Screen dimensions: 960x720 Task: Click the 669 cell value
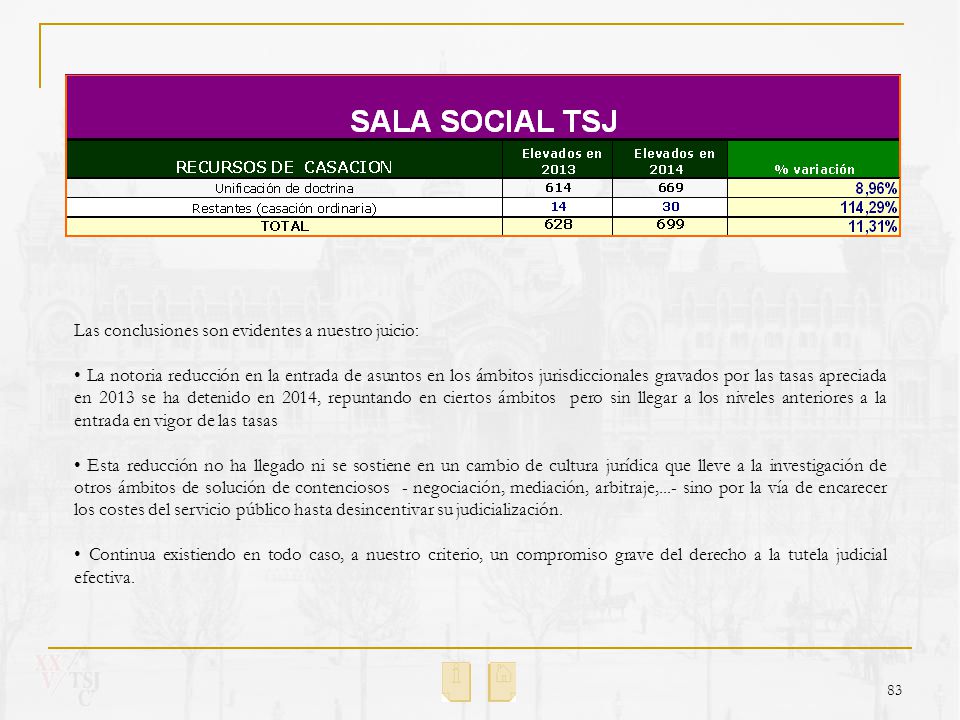[670, 187]
